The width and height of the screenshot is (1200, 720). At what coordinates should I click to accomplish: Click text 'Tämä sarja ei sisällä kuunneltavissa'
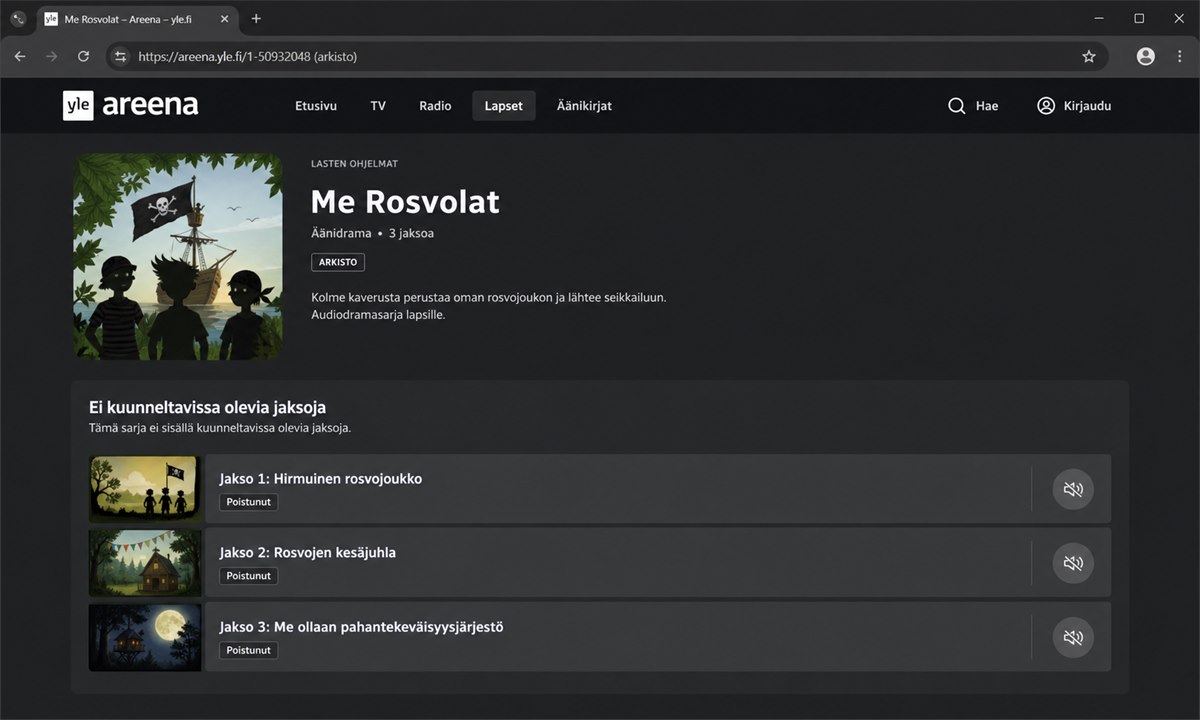pos(220,427)
